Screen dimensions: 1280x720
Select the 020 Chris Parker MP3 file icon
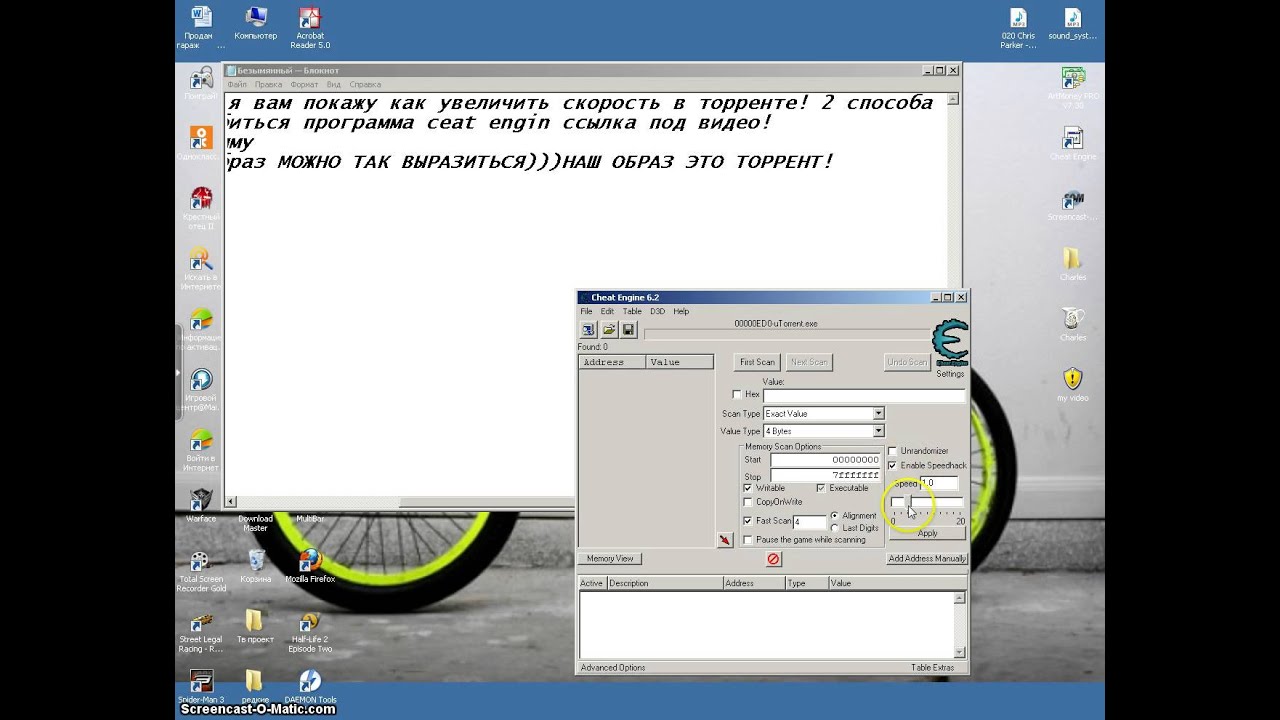coord(1018,18)
